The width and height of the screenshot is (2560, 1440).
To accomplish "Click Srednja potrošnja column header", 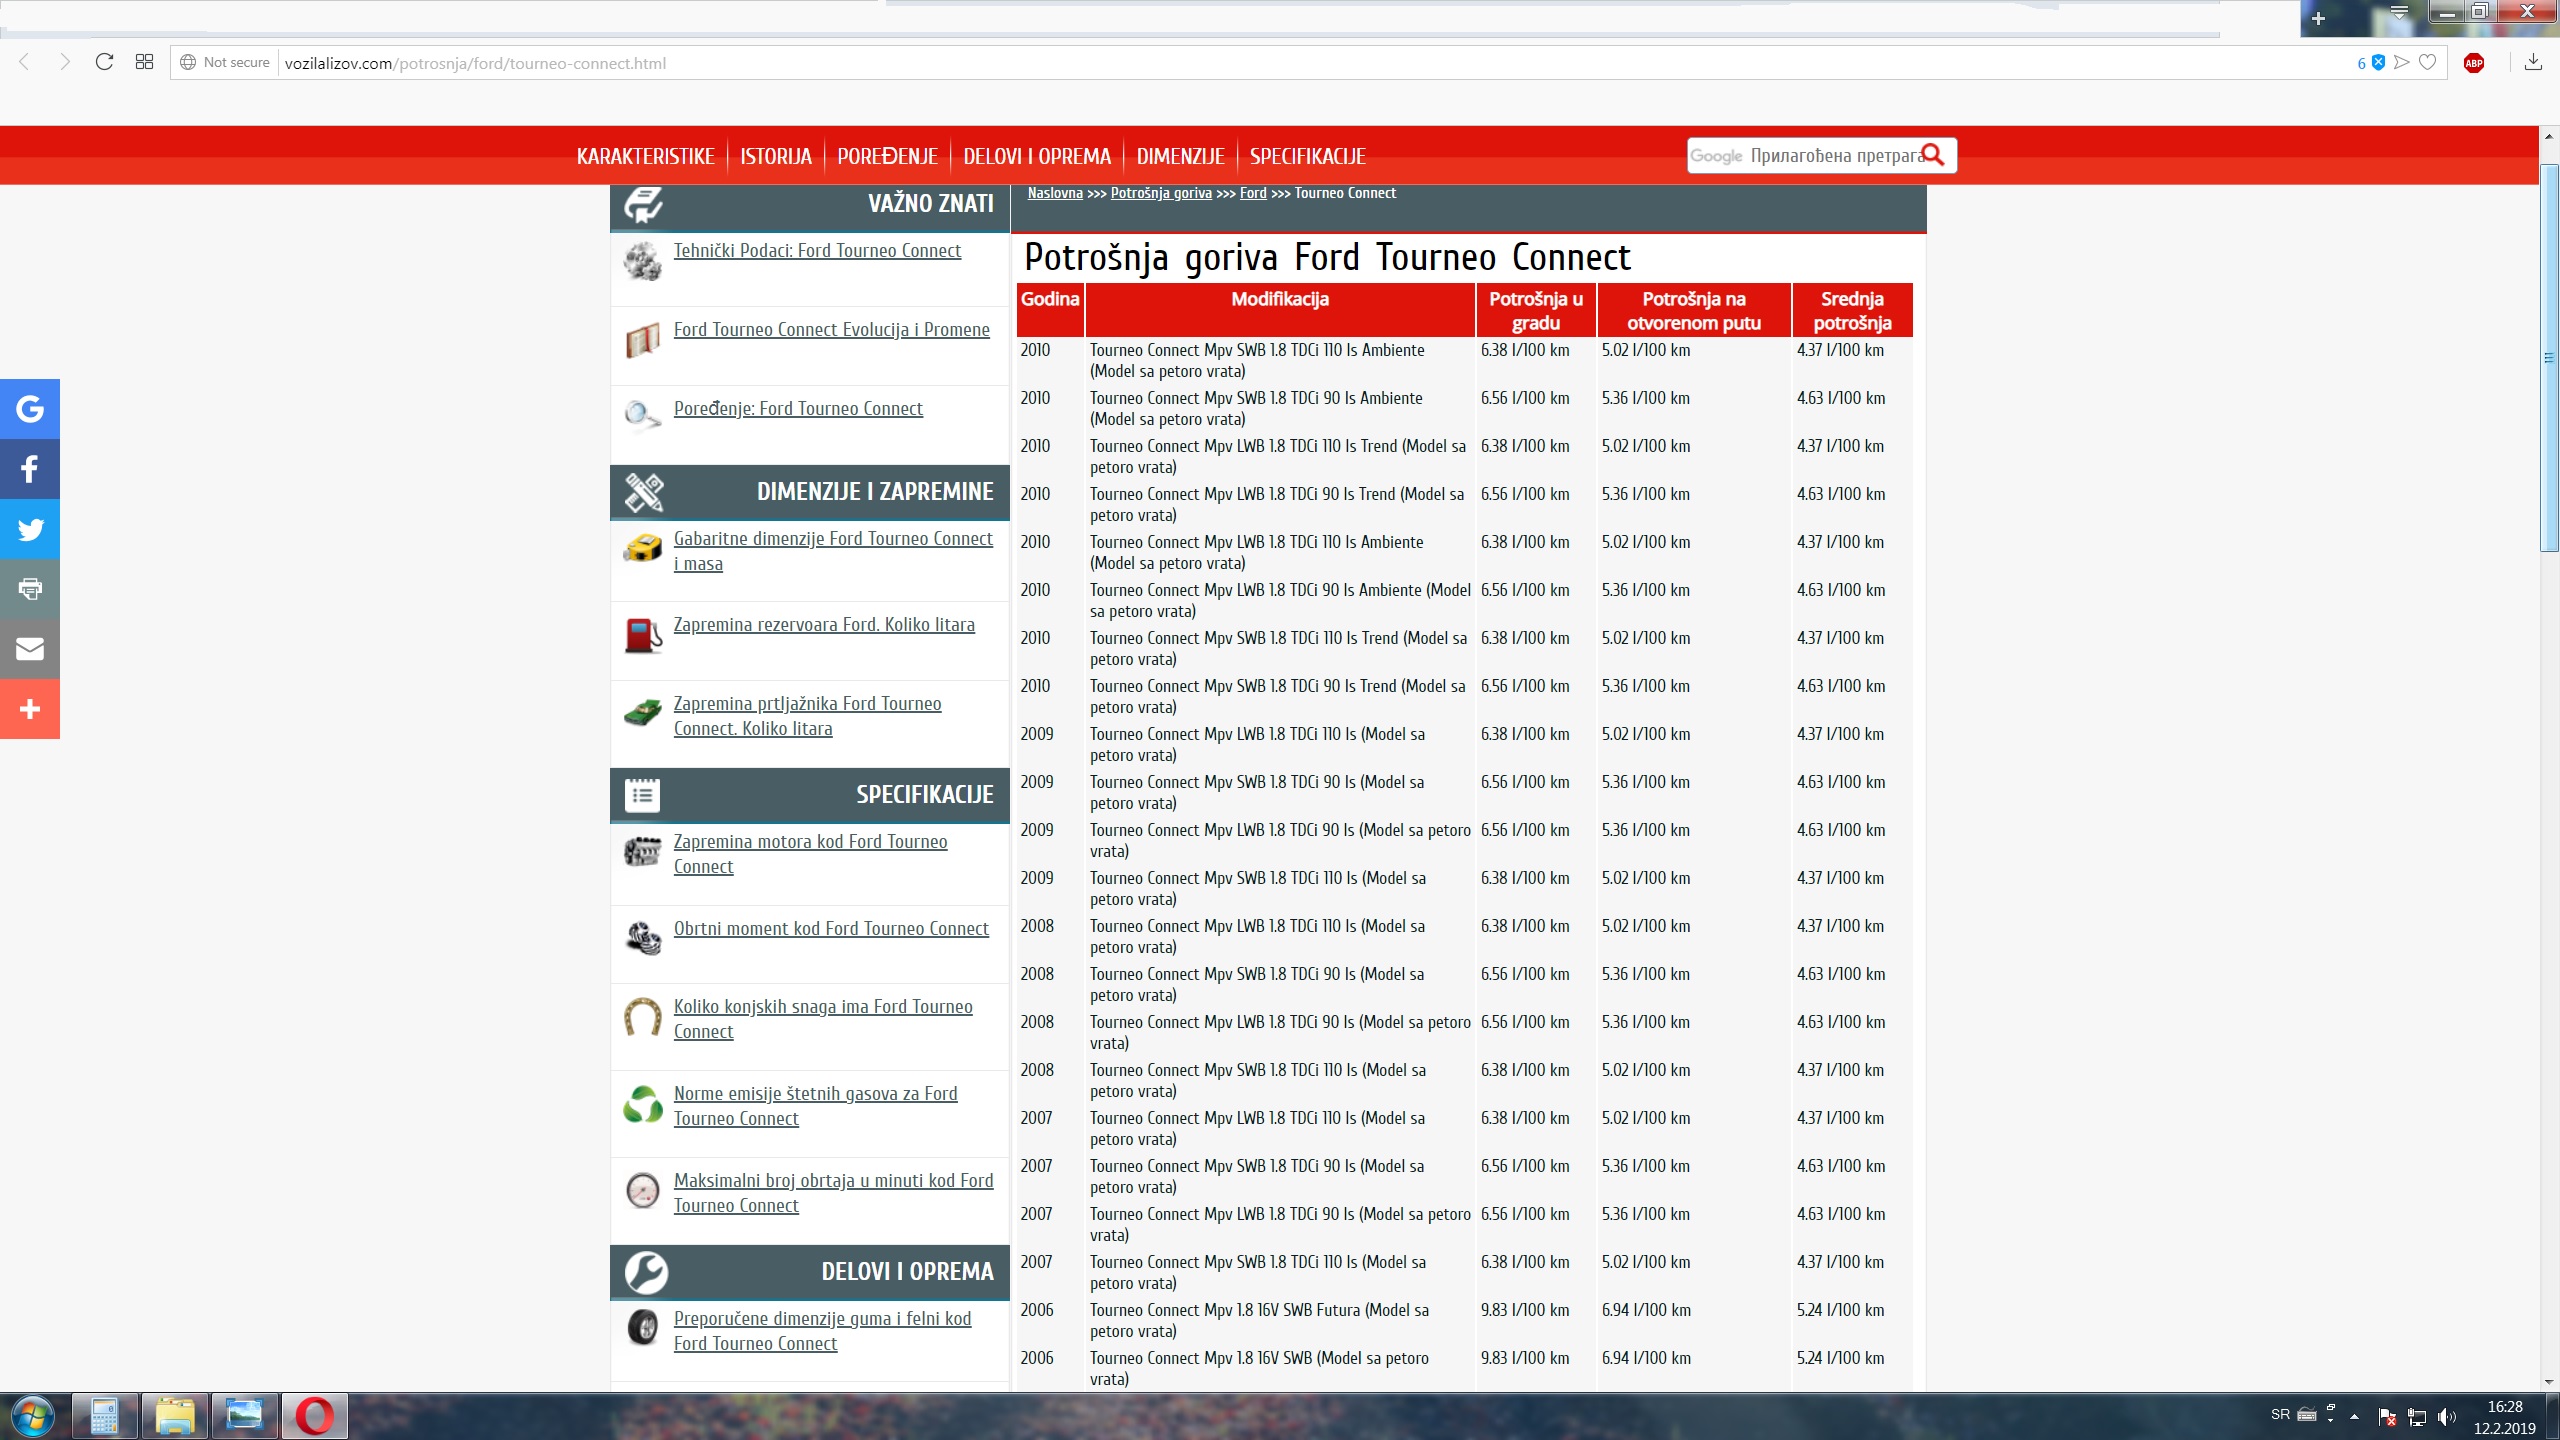I will pos(1852,310).
